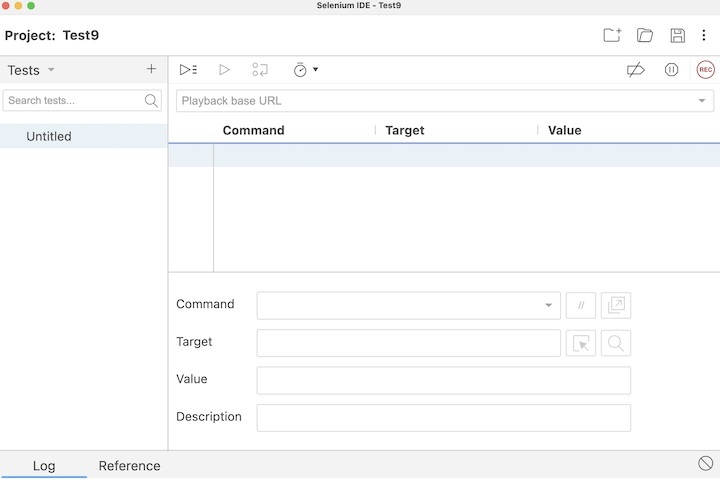This screenshot has height=482, width=720.
Task: Open more options three-dot menu
Action: [703, 36]
